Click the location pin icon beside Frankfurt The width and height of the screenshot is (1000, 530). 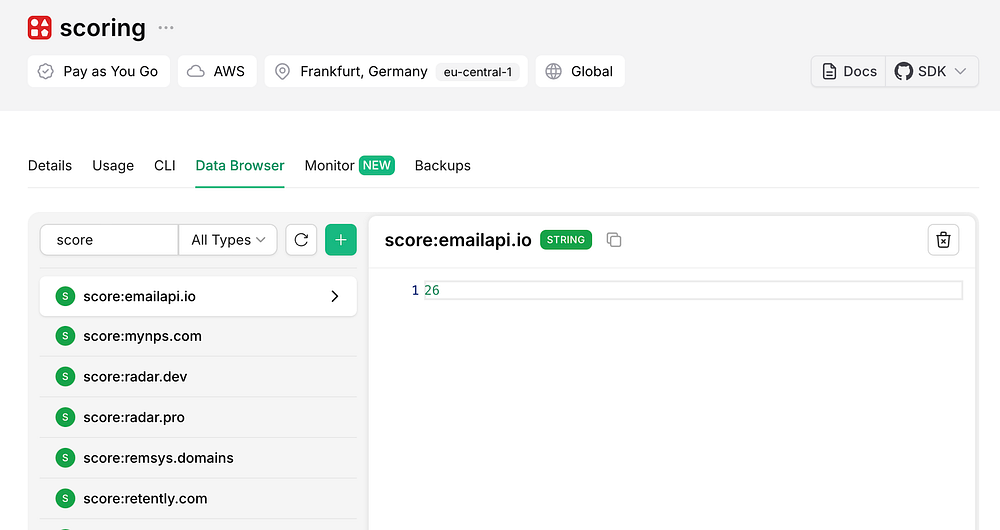pyautogui.click(x=282, y=71)
